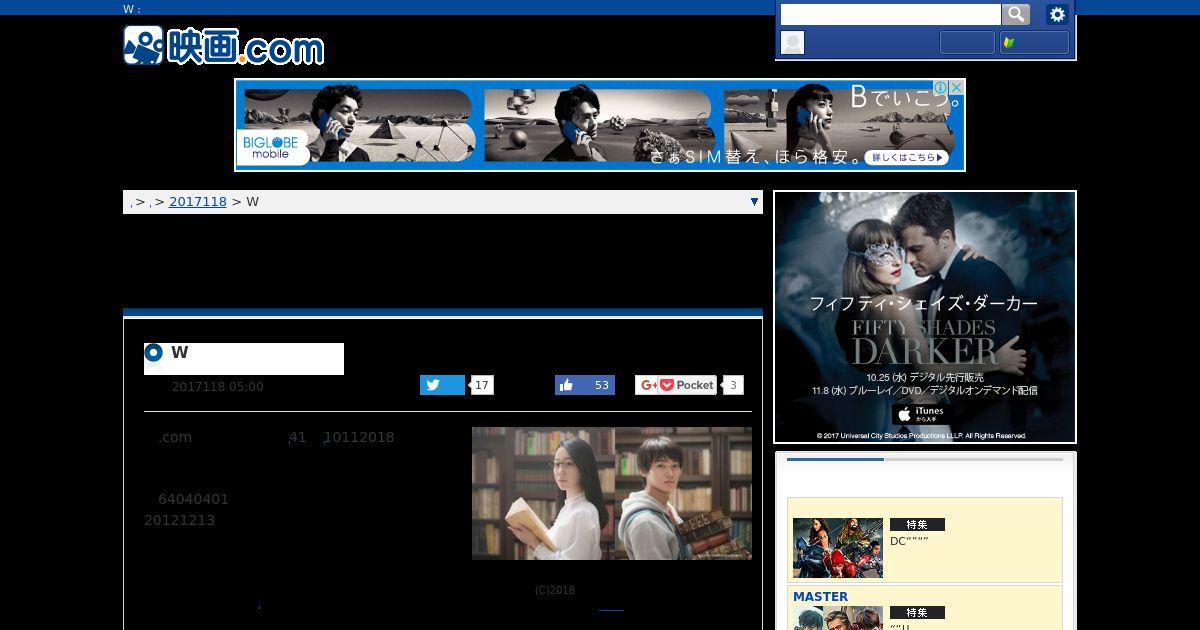This screenshot has width=1200, height=630.
Task: Select the first blue-underlined sidebar tab
Action: (835, 460)
